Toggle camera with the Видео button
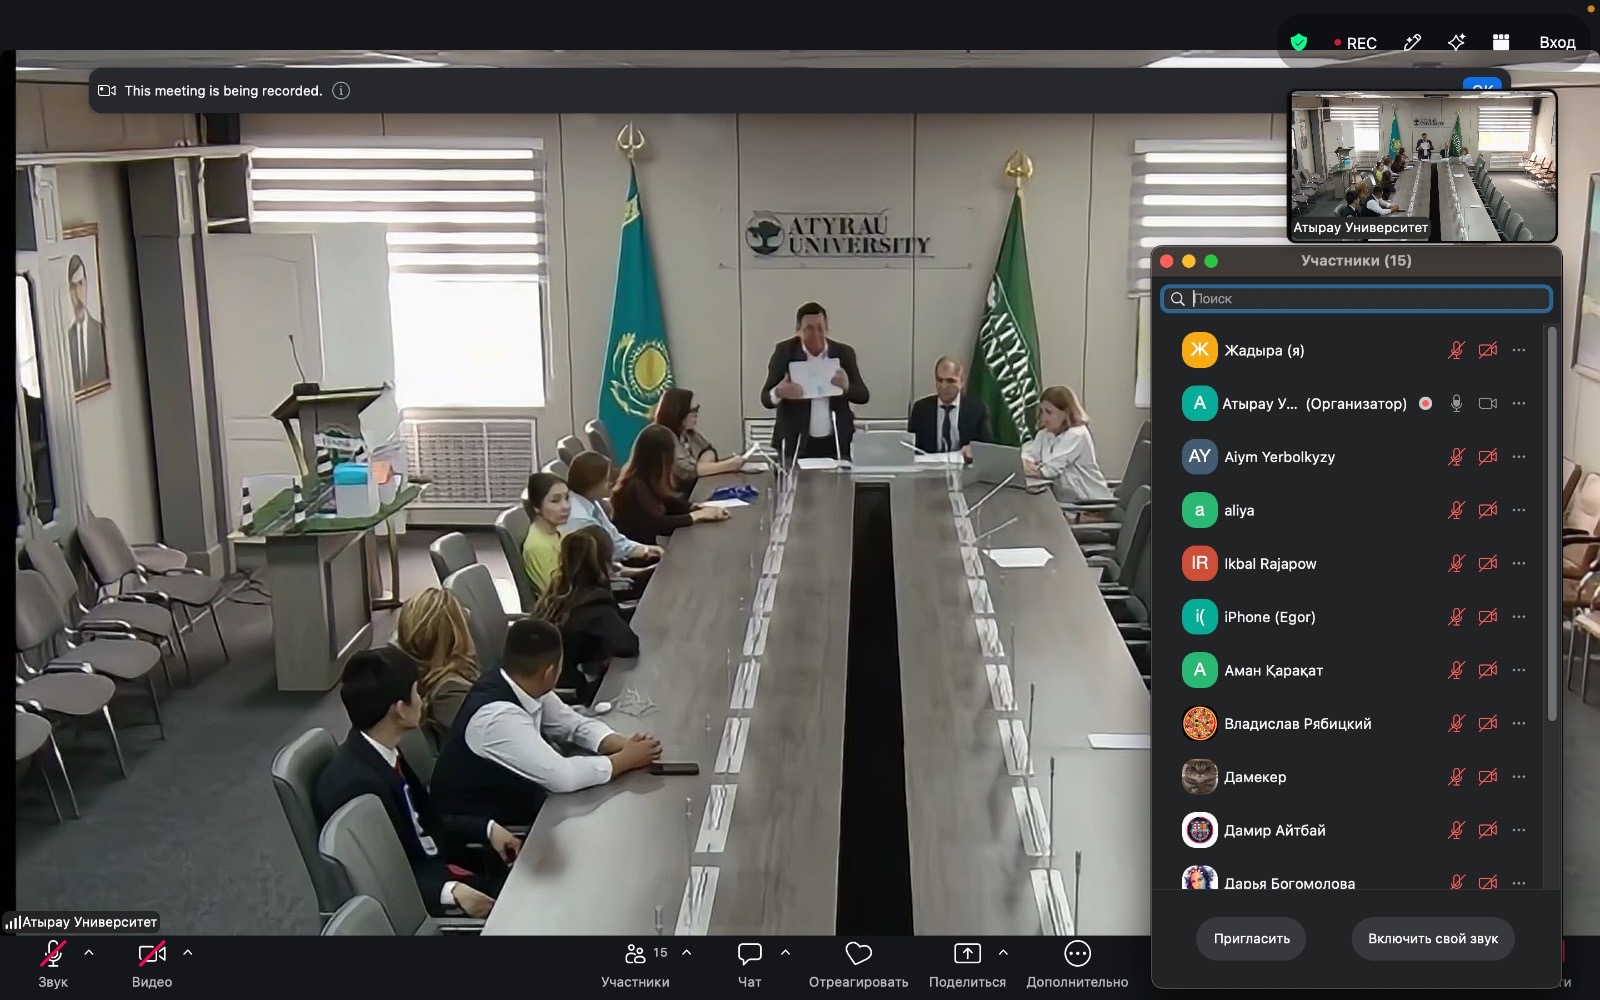 152,964
